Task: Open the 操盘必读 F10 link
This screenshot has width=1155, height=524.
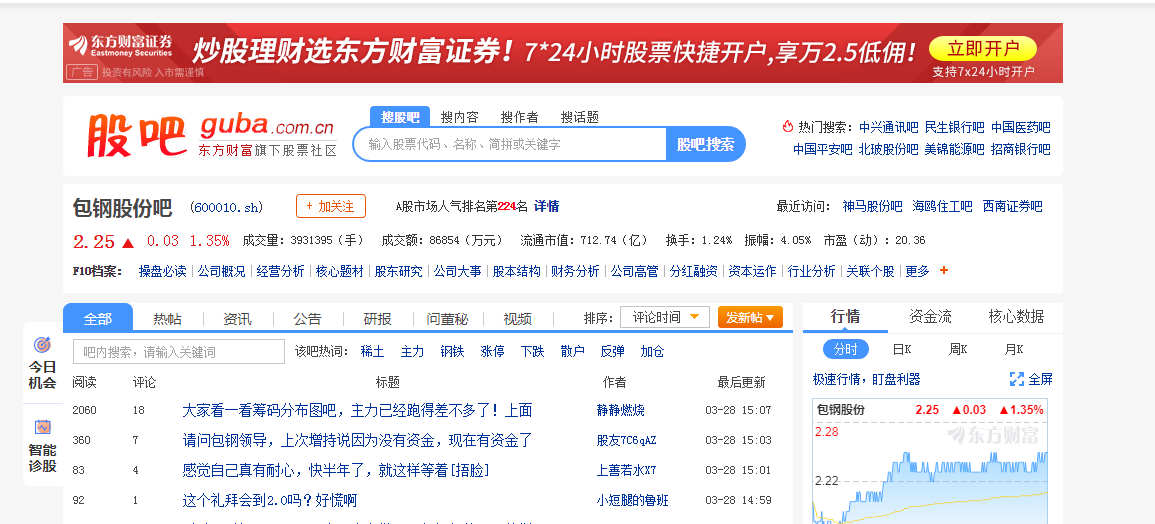Action: [163, 271]
